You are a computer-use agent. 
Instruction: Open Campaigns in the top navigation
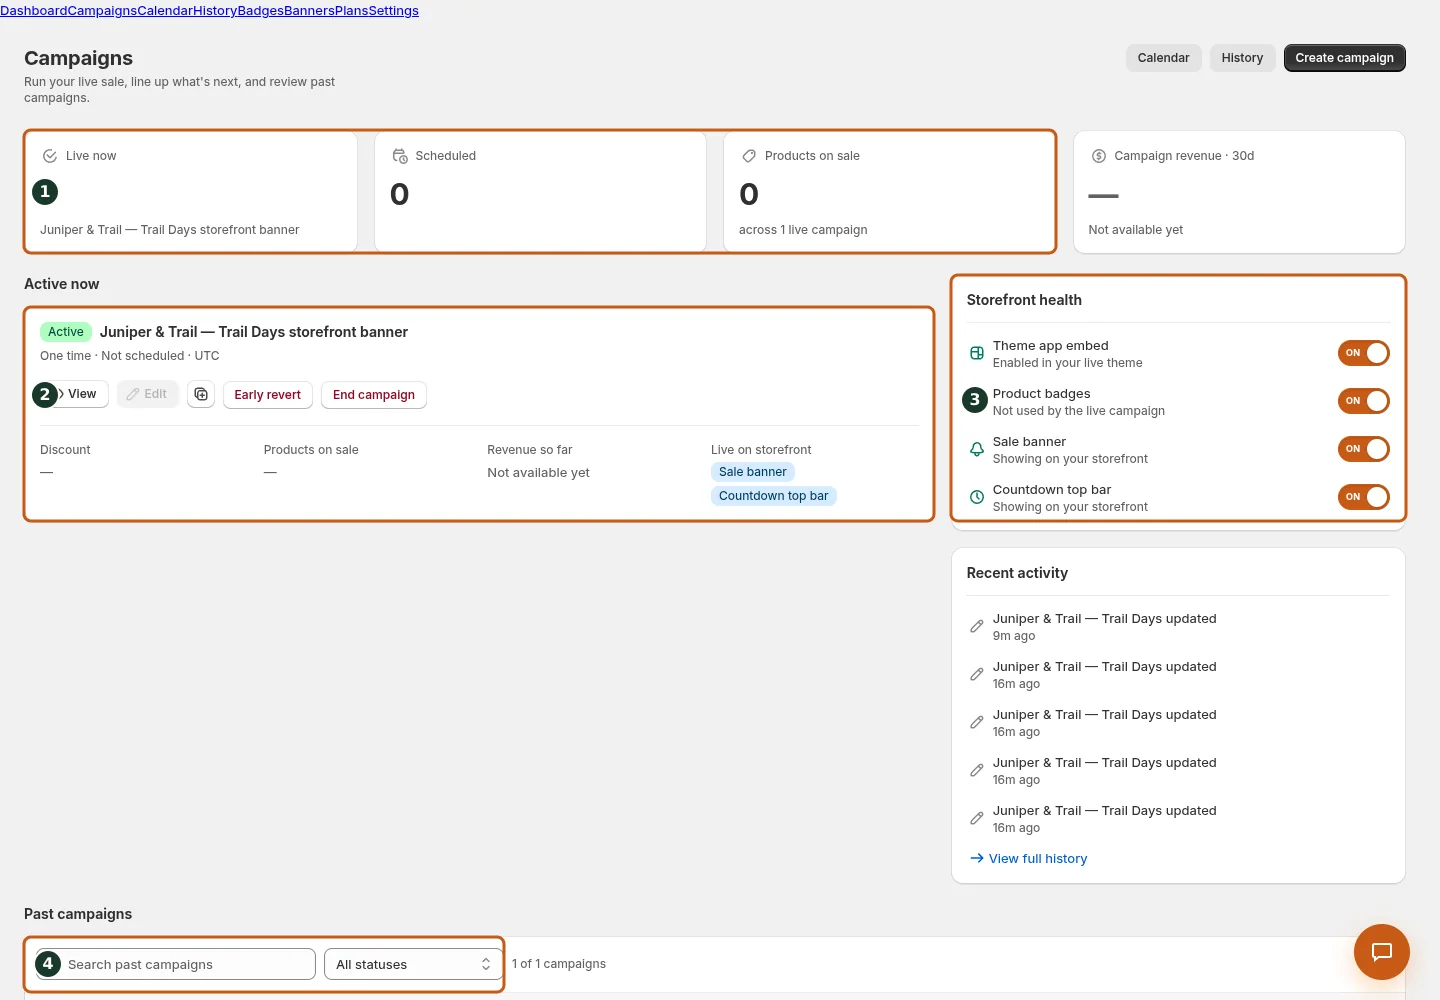tap(102, 11)
